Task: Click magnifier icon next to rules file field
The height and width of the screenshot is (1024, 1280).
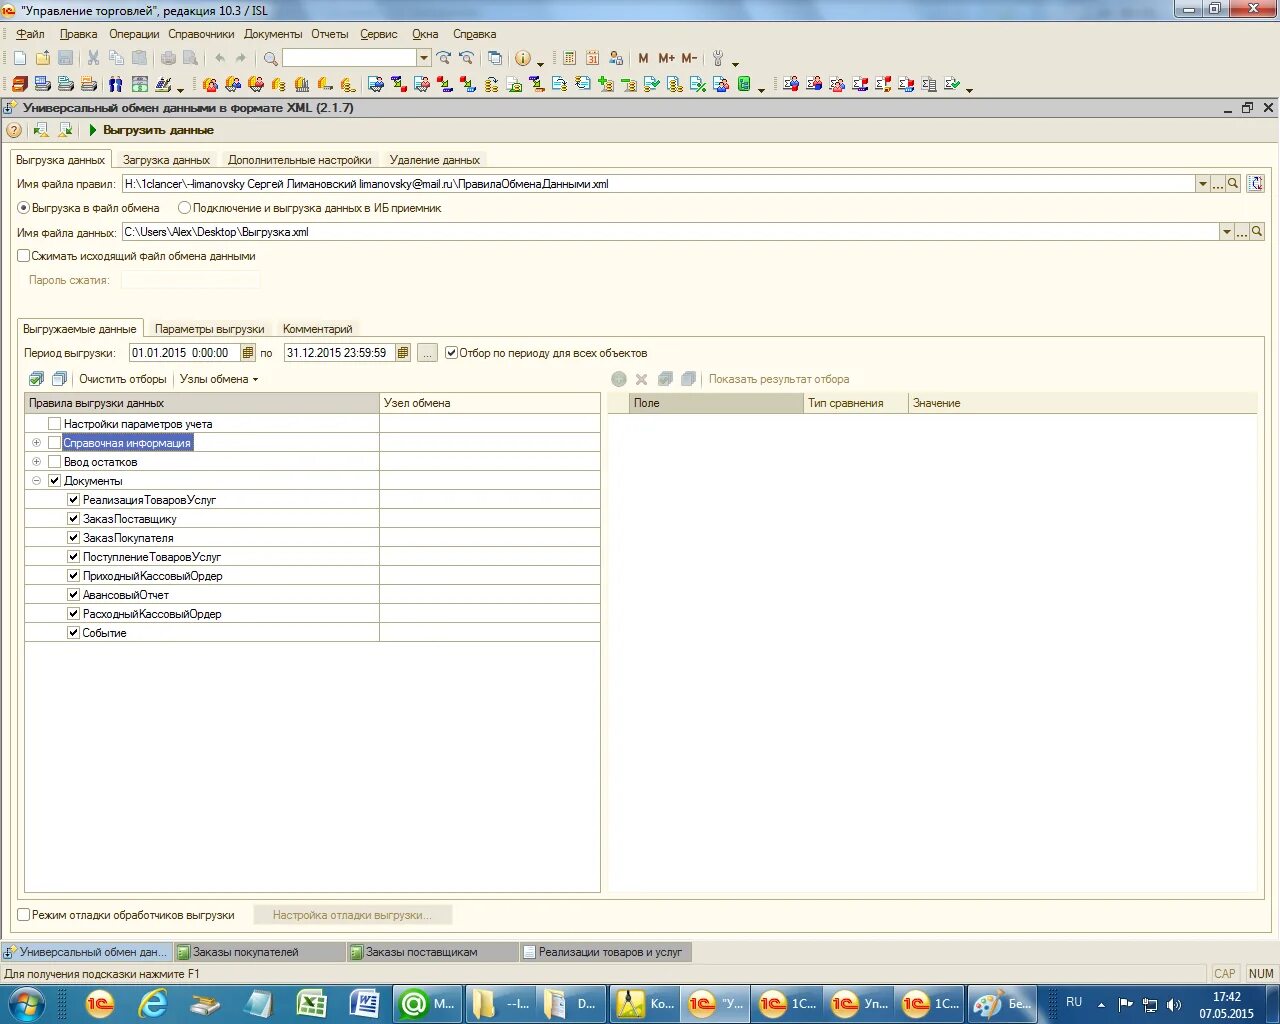Action: (1233, 184)
